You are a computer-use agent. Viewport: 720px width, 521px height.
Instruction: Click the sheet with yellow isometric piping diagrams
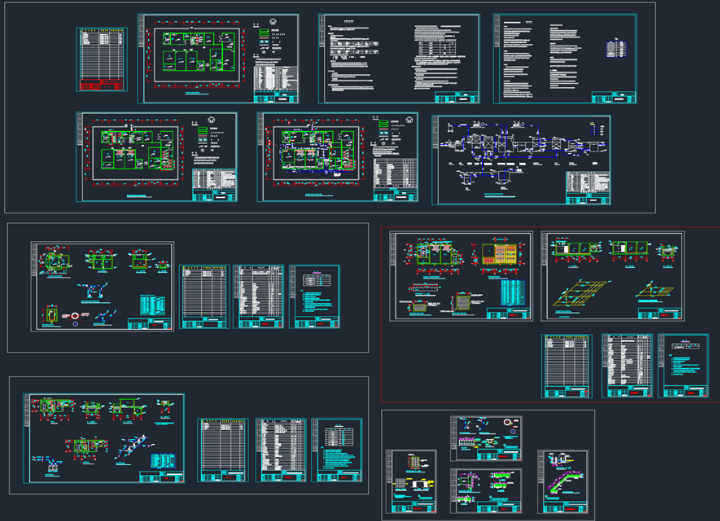tap(612, 276)
